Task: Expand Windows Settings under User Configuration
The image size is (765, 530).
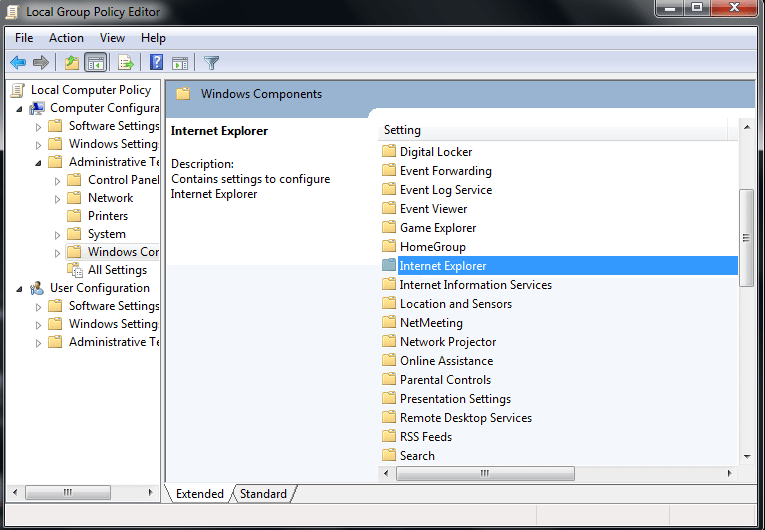Action: tap(38, 325)
